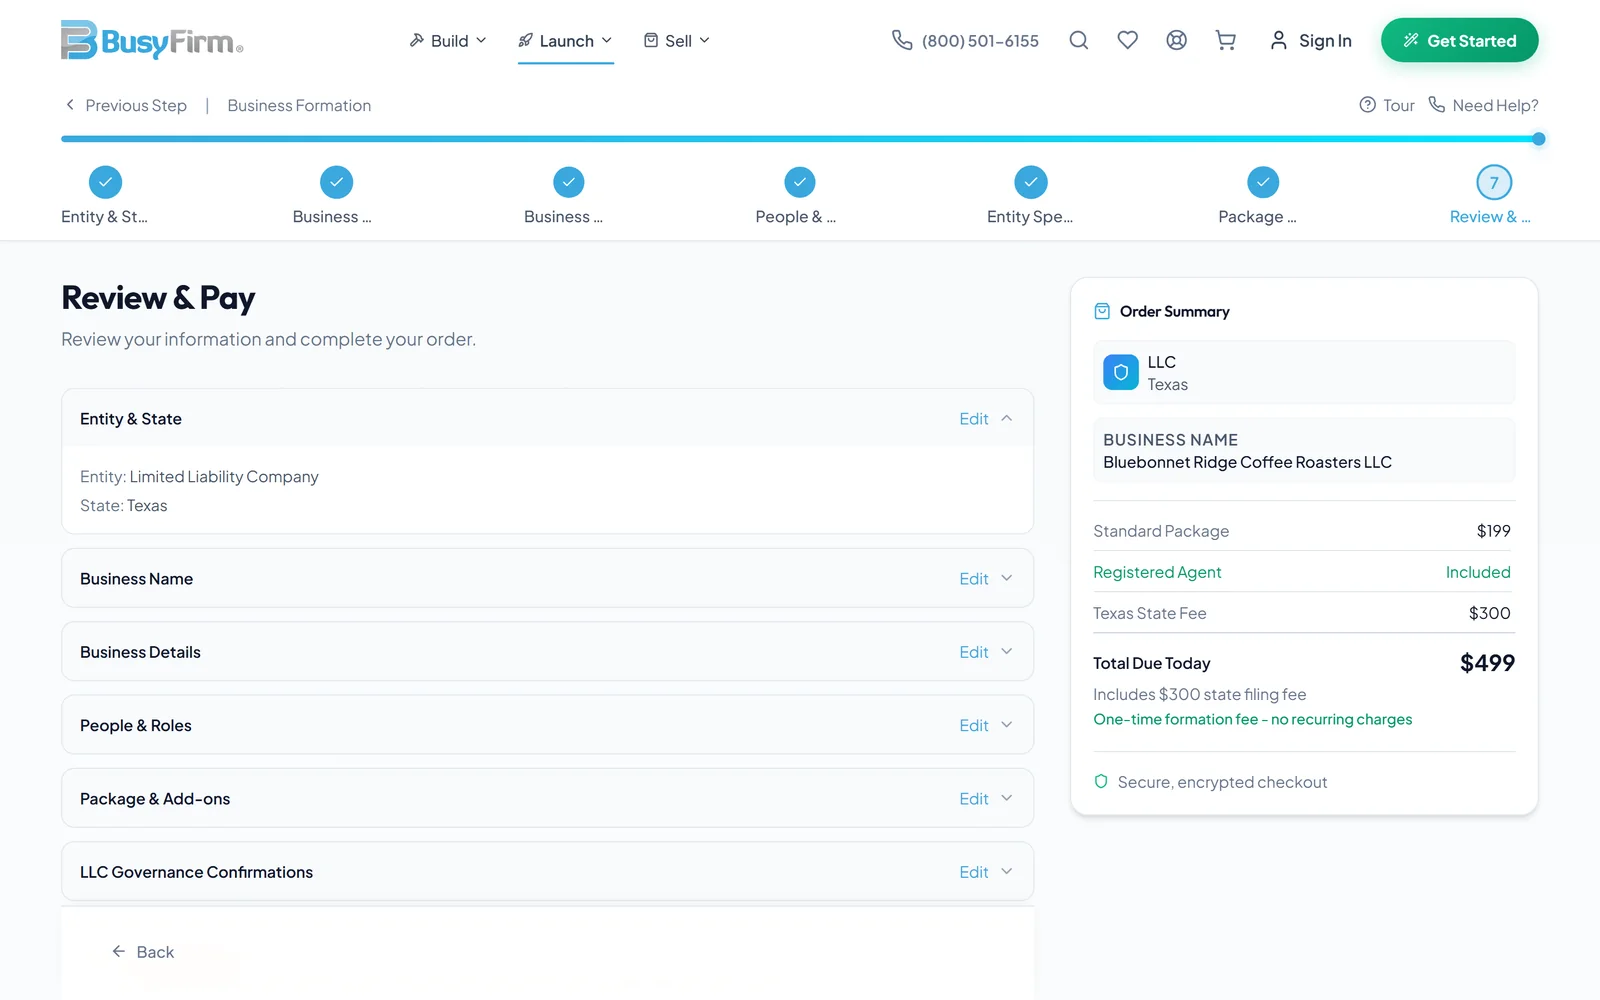Click the phone number (800) 501-6155
The width and height of the screenshot is (1600, 1000).
980,41
